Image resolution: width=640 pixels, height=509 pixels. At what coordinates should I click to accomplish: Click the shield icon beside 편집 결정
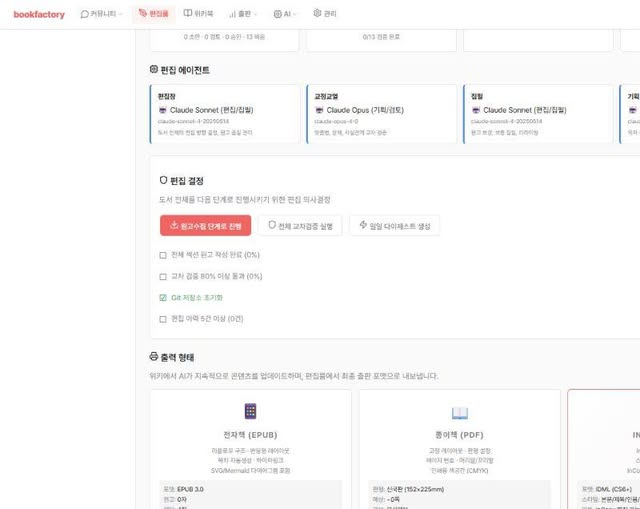click(163, 180)
